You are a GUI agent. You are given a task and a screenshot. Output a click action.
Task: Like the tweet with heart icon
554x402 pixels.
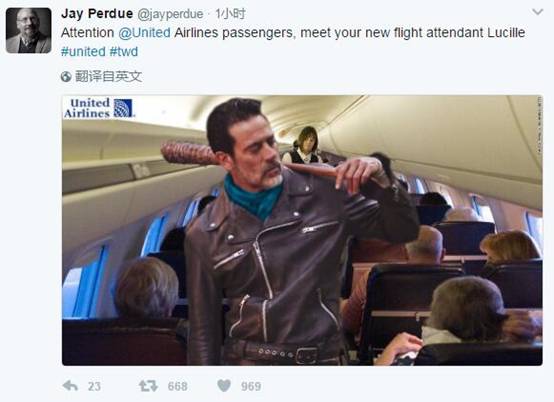coord(224,385)
